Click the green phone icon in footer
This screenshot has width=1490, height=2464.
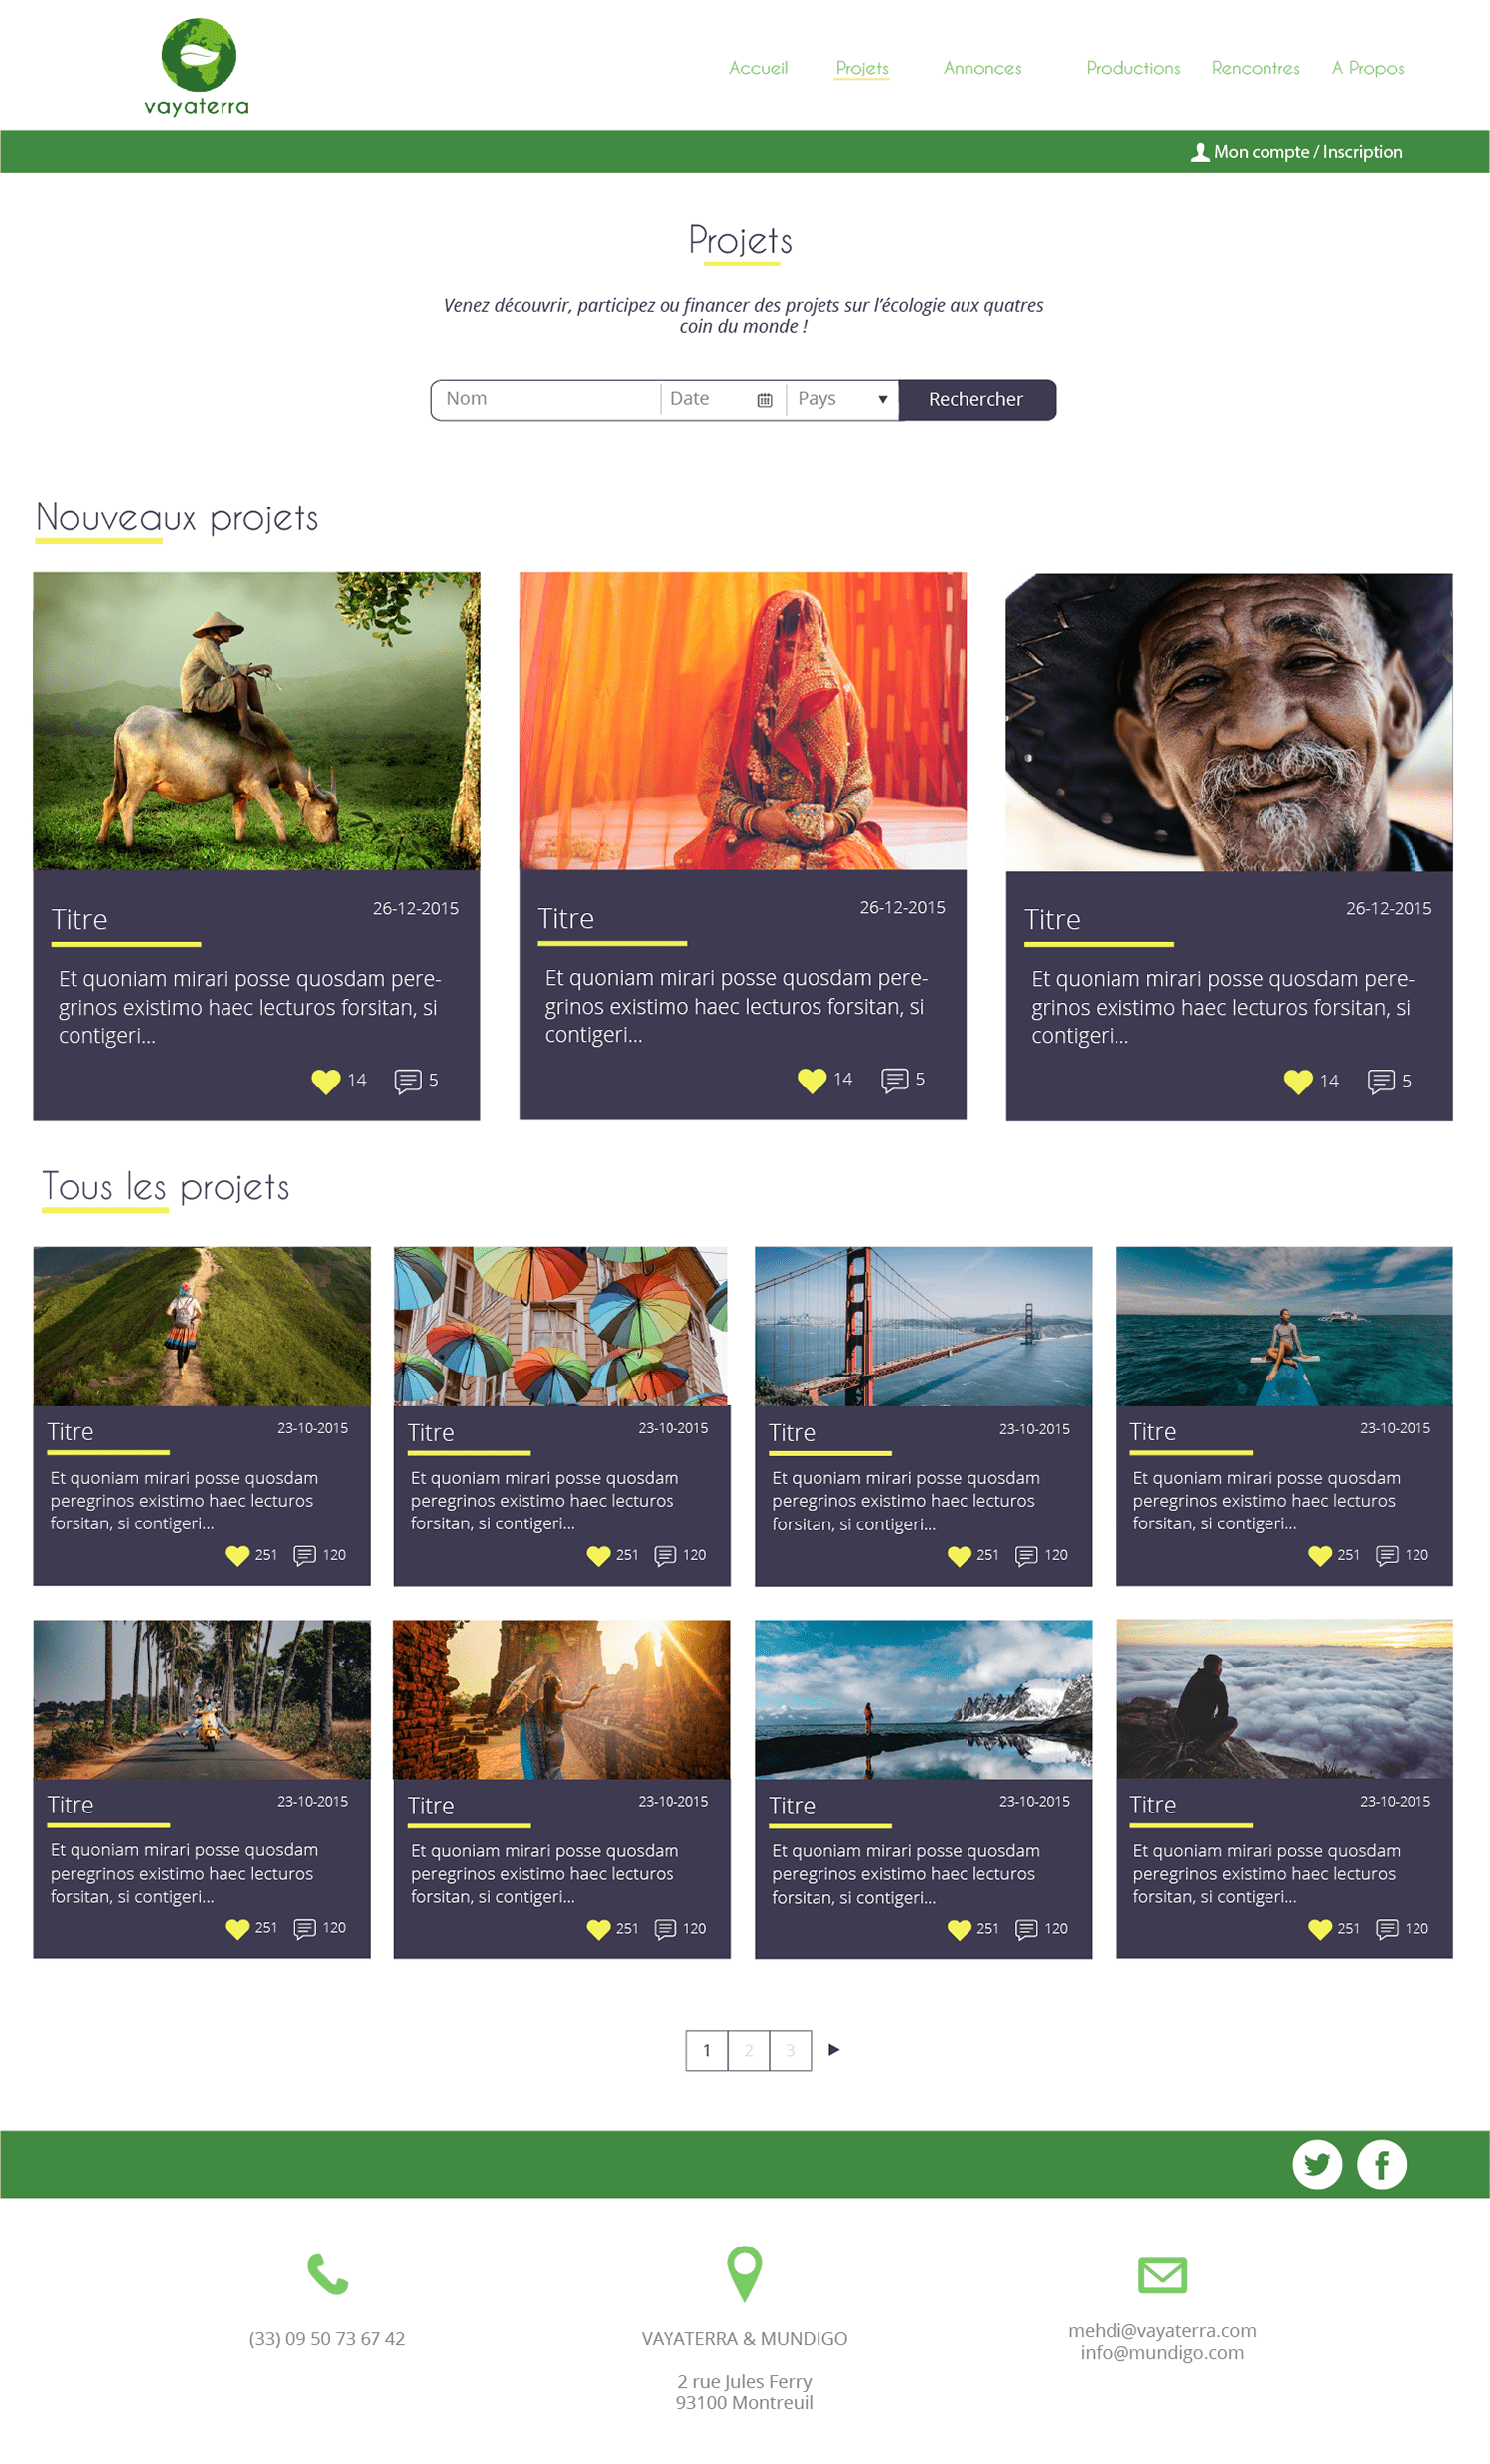(327, 2274)
